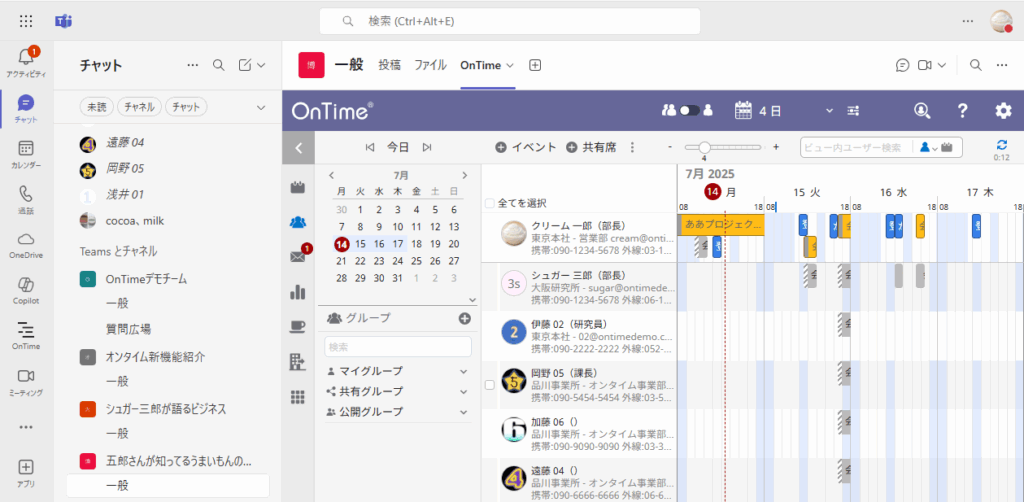This screenshot has width=1024, height=502.
Task: Expand the chat filter chevron
Action: click(261, 107)
